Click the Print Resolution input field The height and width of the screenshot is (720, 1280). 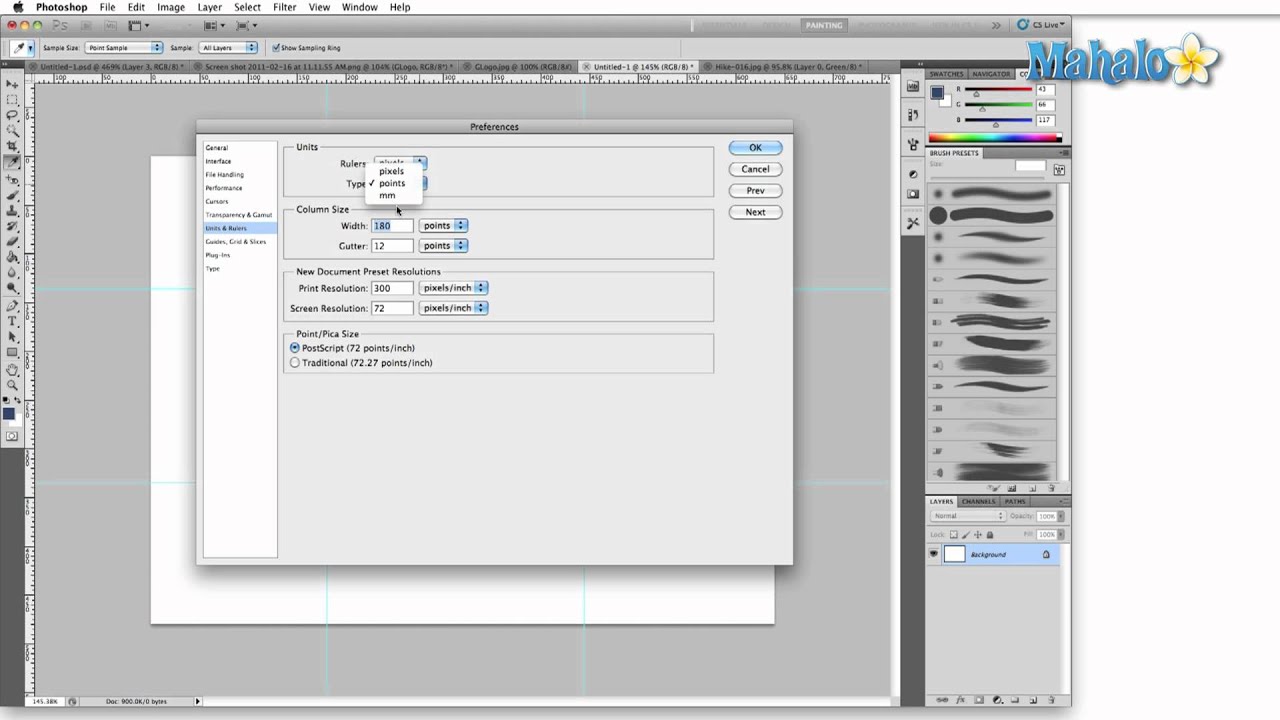pyautogui.click(x=392, y=288)
